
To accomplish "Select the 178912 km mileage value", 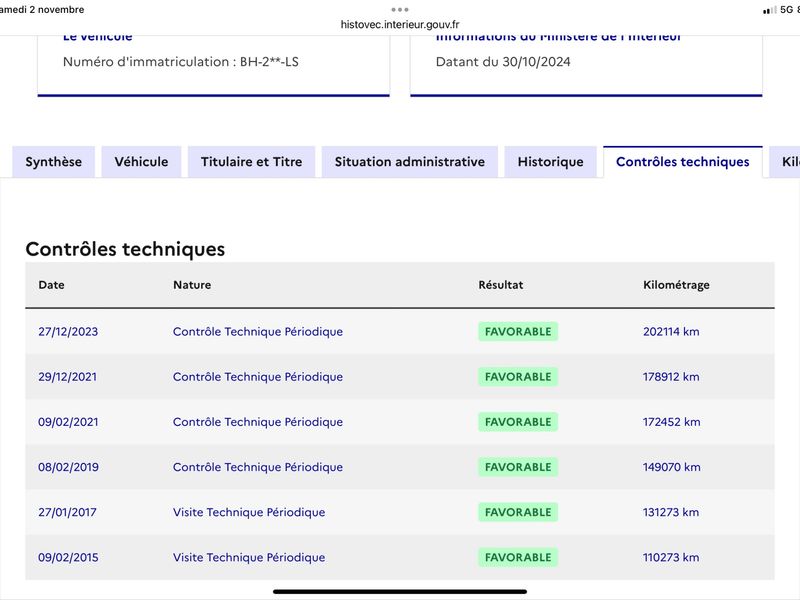I will (x=671, y=377).
